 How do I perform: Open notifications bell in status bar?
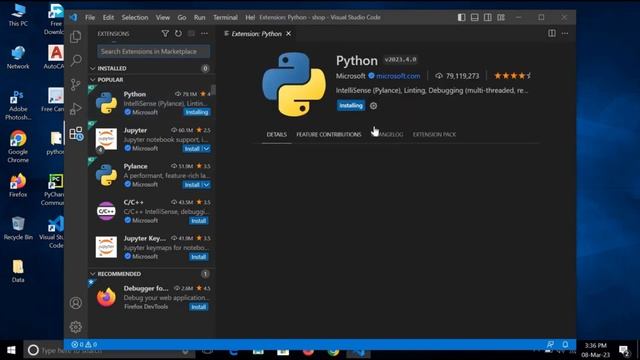coord(565,344)
